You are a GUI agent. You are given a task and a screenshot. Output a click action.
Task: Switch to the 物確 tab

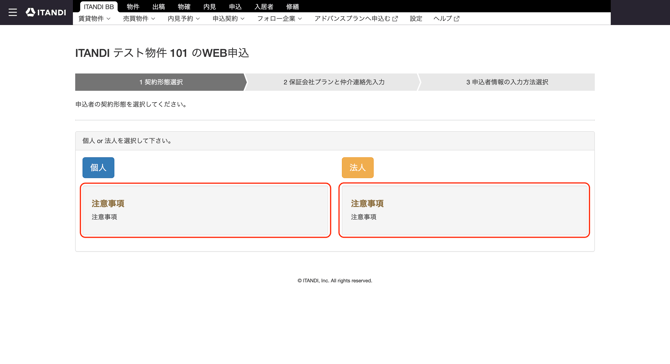tap(184, 7)
